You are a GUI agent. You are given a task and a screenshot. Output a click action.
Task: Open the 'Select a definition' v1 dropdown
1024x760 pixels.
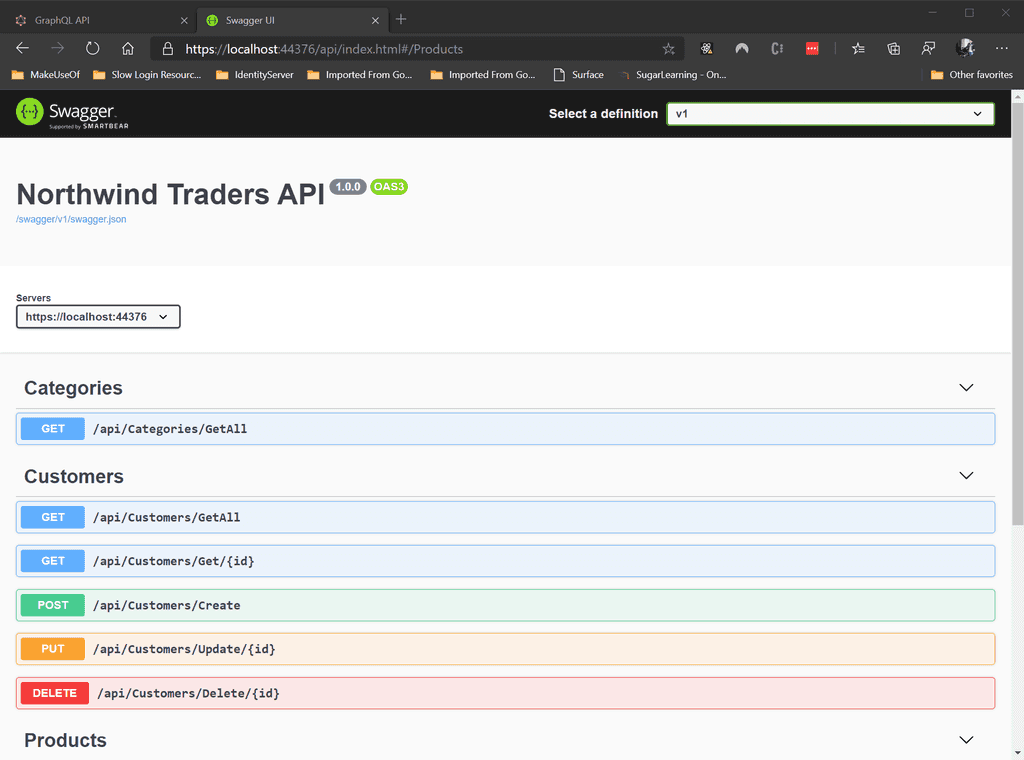pos(830,113)
